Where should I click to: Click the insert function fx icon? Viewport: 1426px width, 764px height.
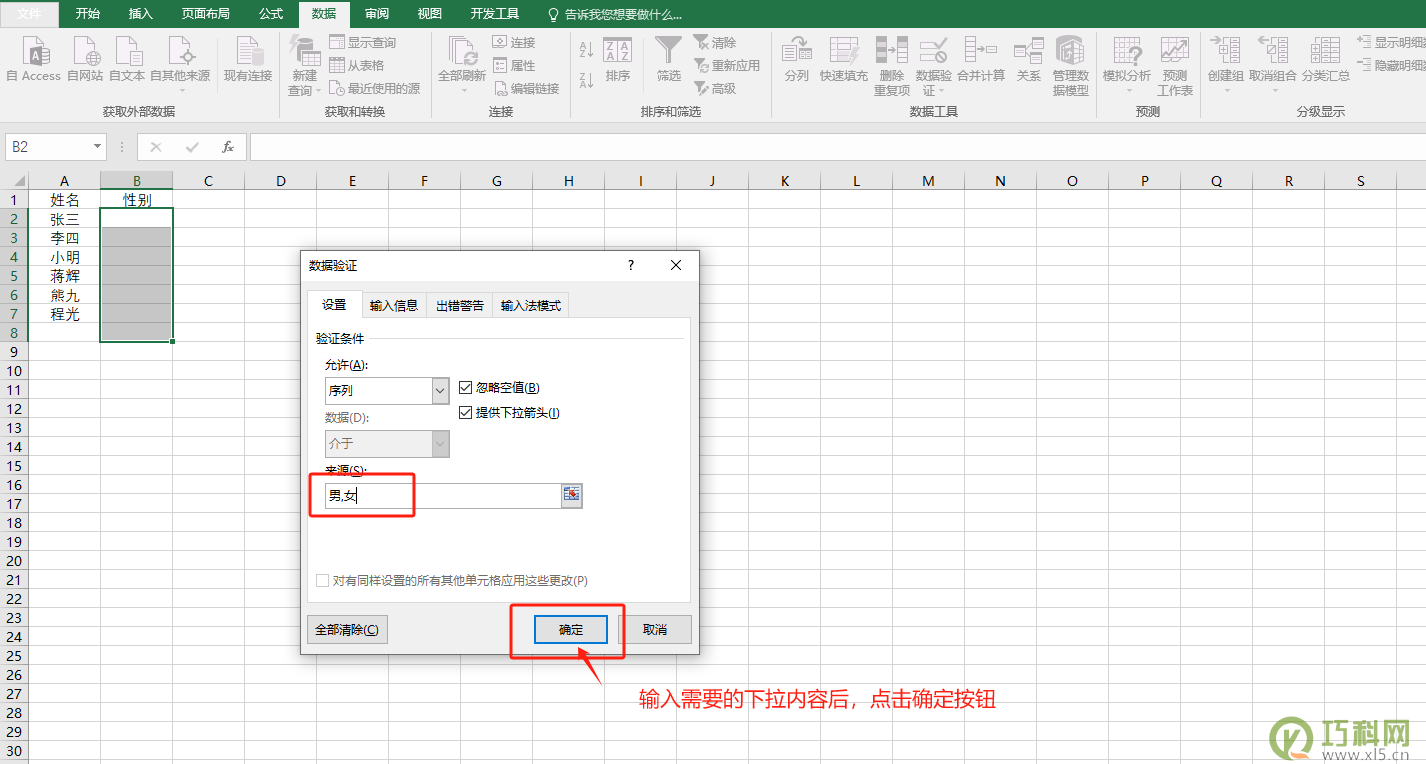tap(228, 147)
